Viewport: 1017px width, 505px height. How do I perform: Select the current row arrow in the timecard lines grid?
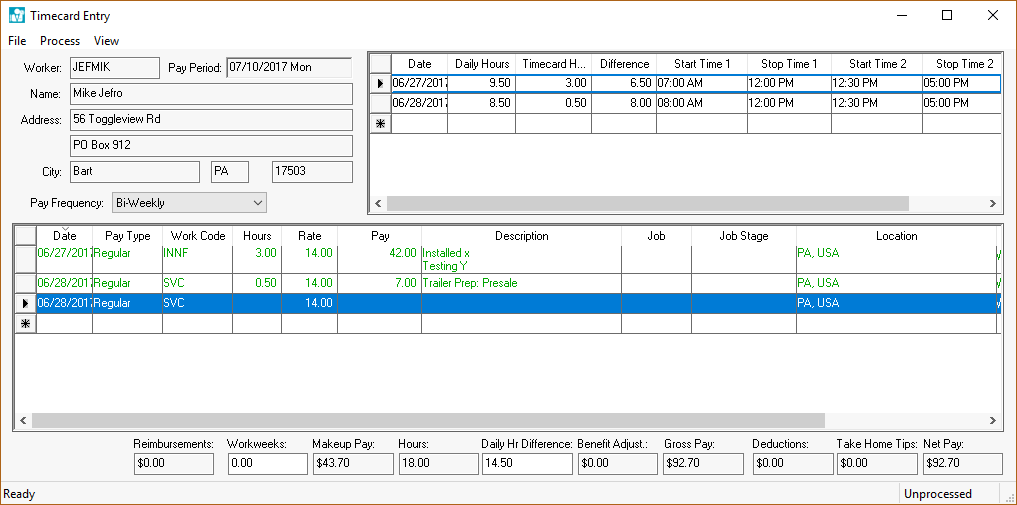[x=25, y=303]
